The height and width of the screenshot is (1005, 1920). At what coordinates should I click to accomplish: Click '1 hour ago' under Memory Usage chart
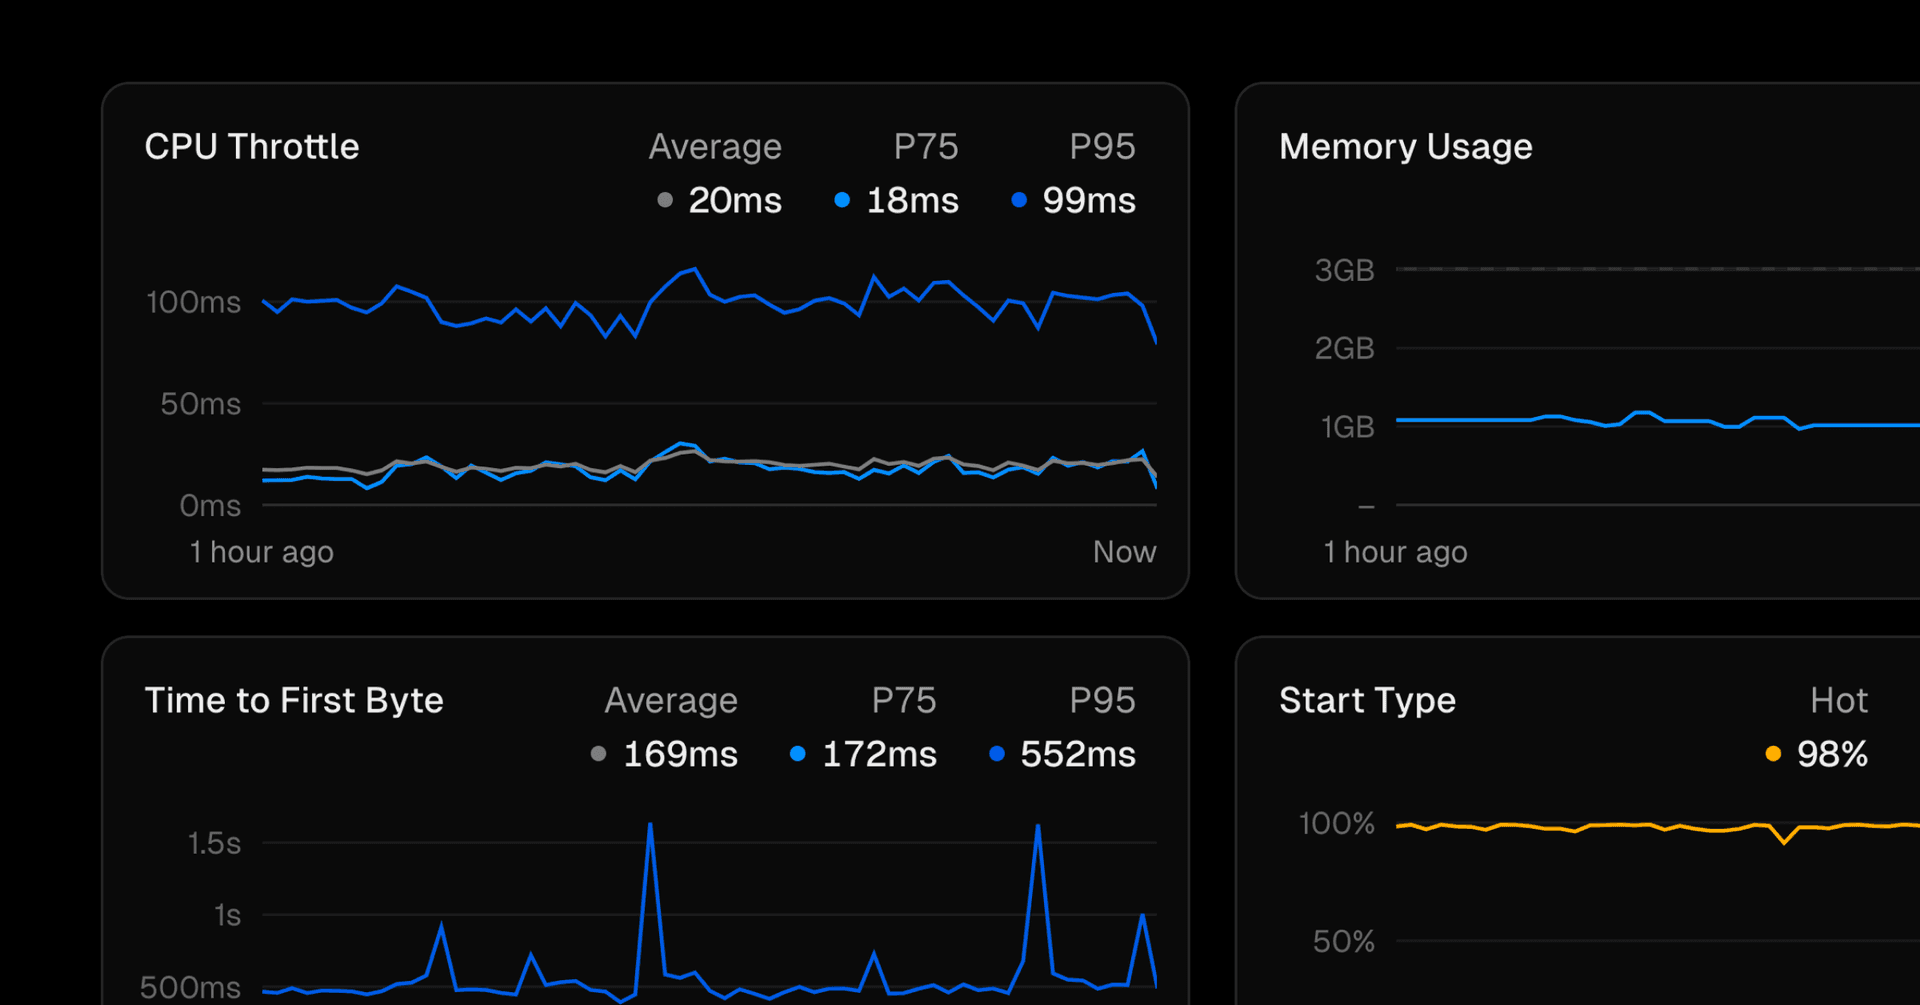point(1395,552)
